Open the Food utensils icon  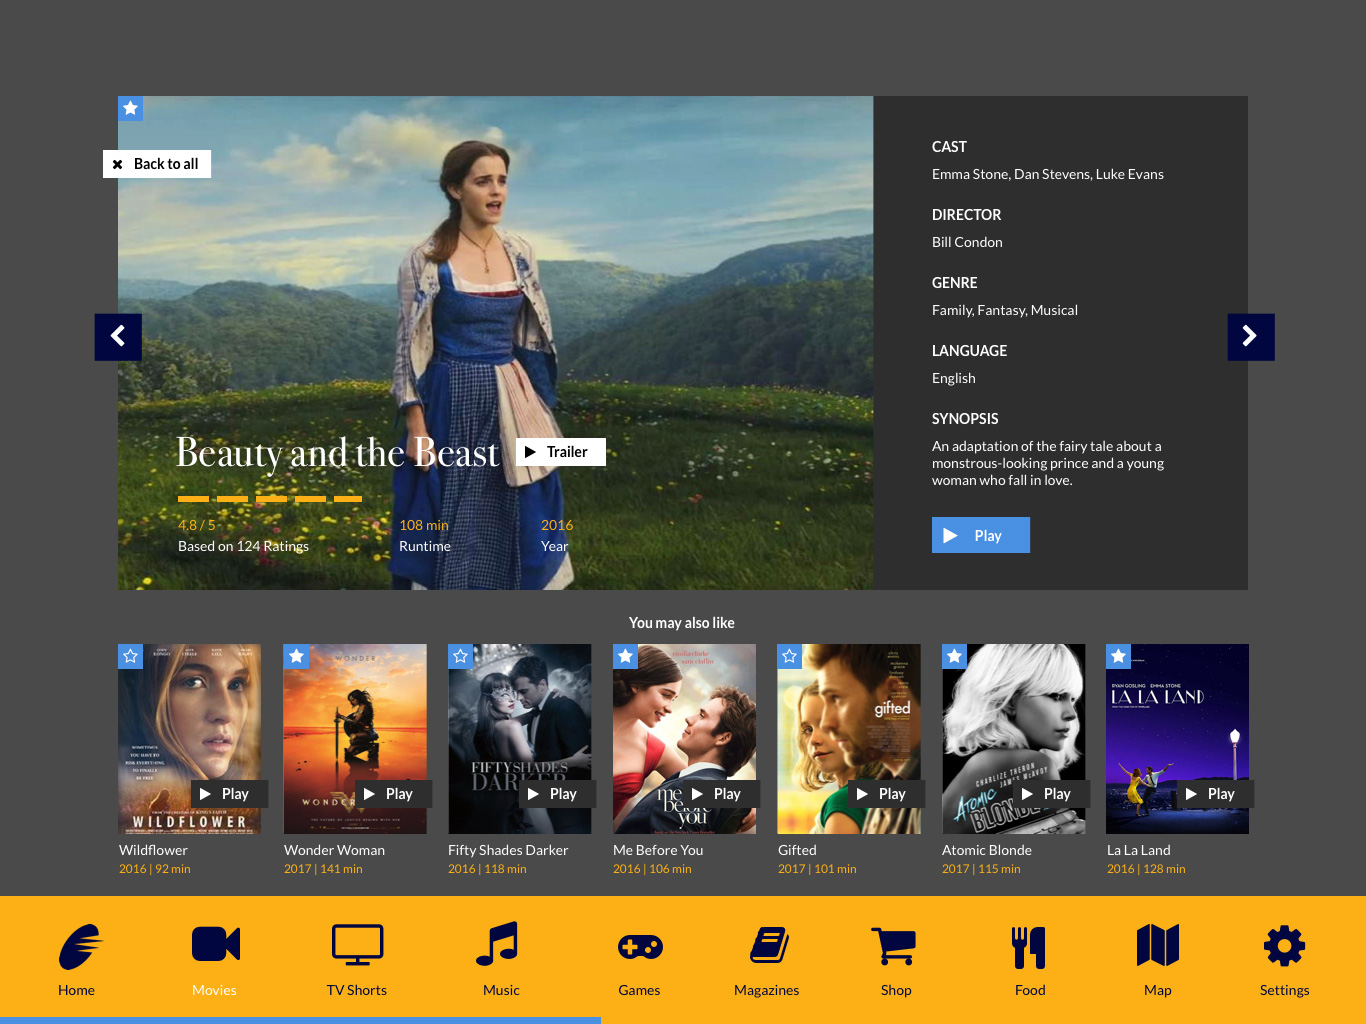coord(1029,947)
